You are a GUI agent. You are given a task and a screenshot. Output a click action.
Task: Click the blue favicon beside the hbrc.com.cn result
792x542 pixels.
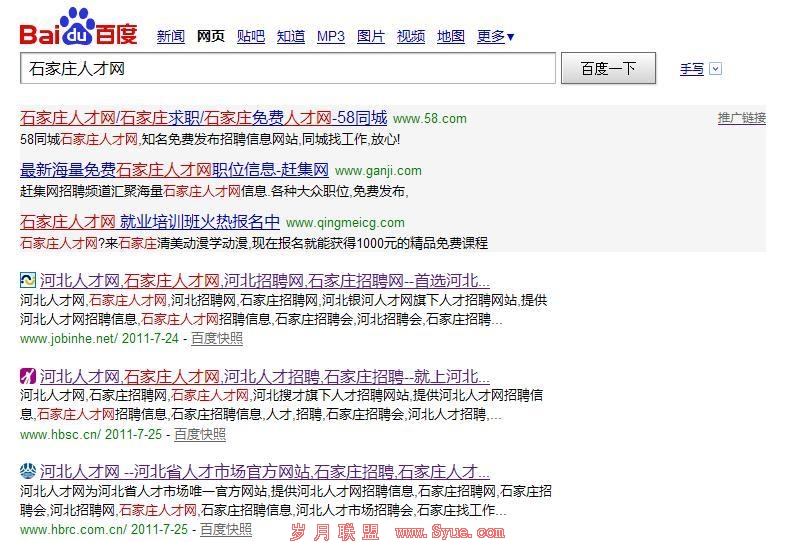pos(28,471)
